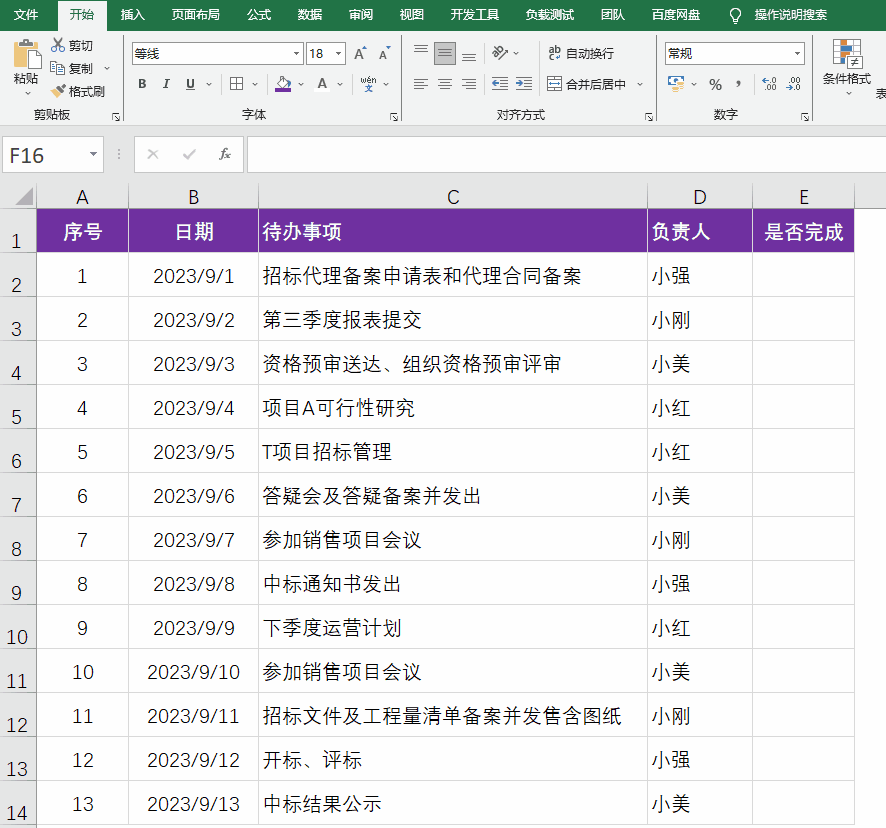Decrease indent icon

point(500,84)
